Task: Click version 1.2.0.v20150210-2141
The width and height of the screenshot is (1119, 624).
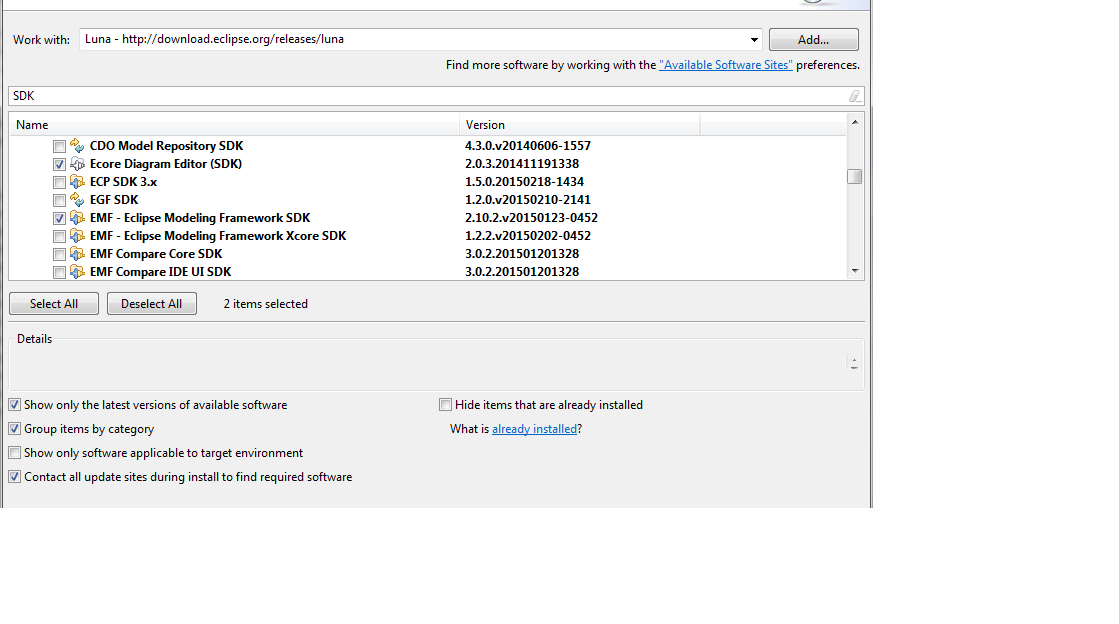Action: [528, 200]
